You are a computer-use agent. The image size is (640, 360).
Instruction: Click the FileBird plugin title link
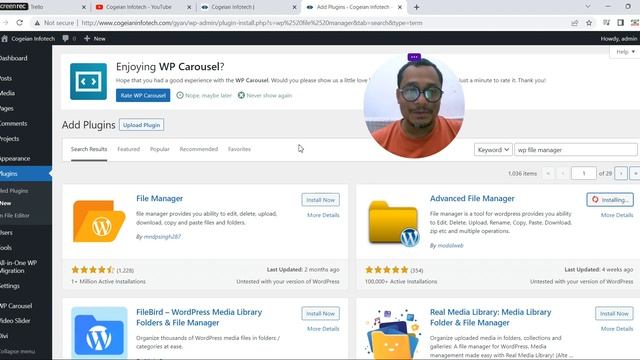[x=199, y=317]
